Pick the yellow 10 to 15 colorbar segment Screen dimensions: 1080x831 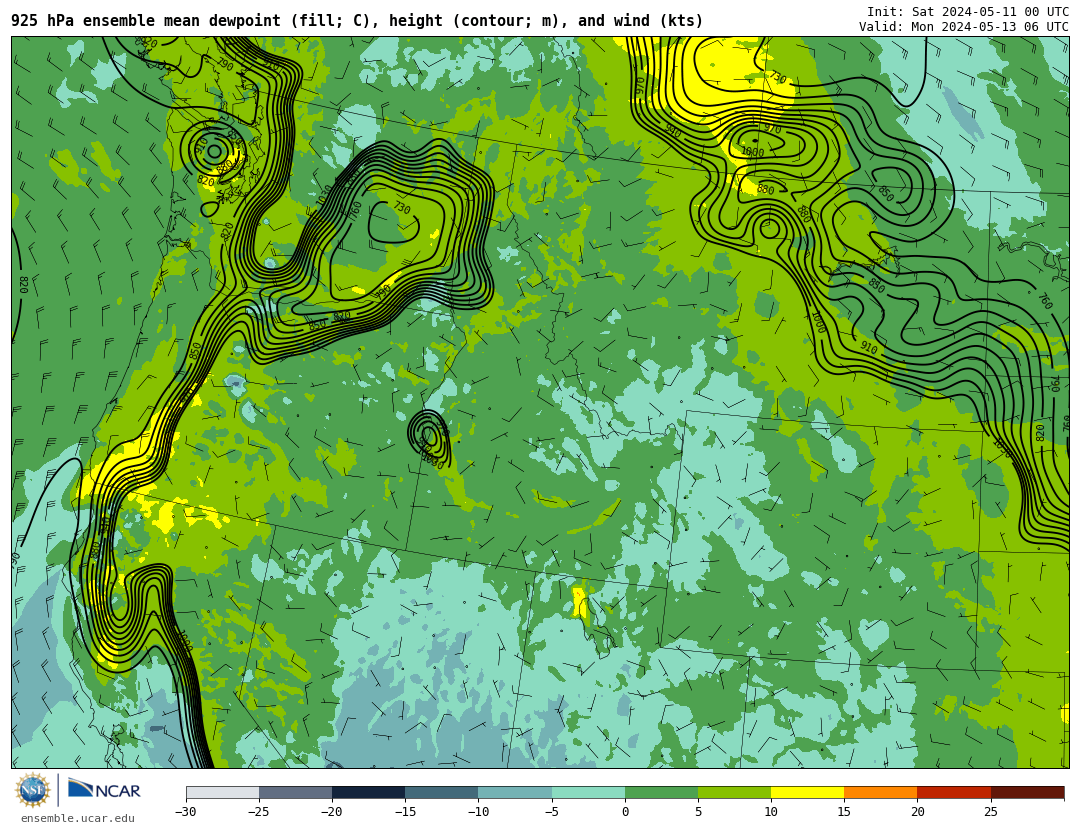[807, 792]
